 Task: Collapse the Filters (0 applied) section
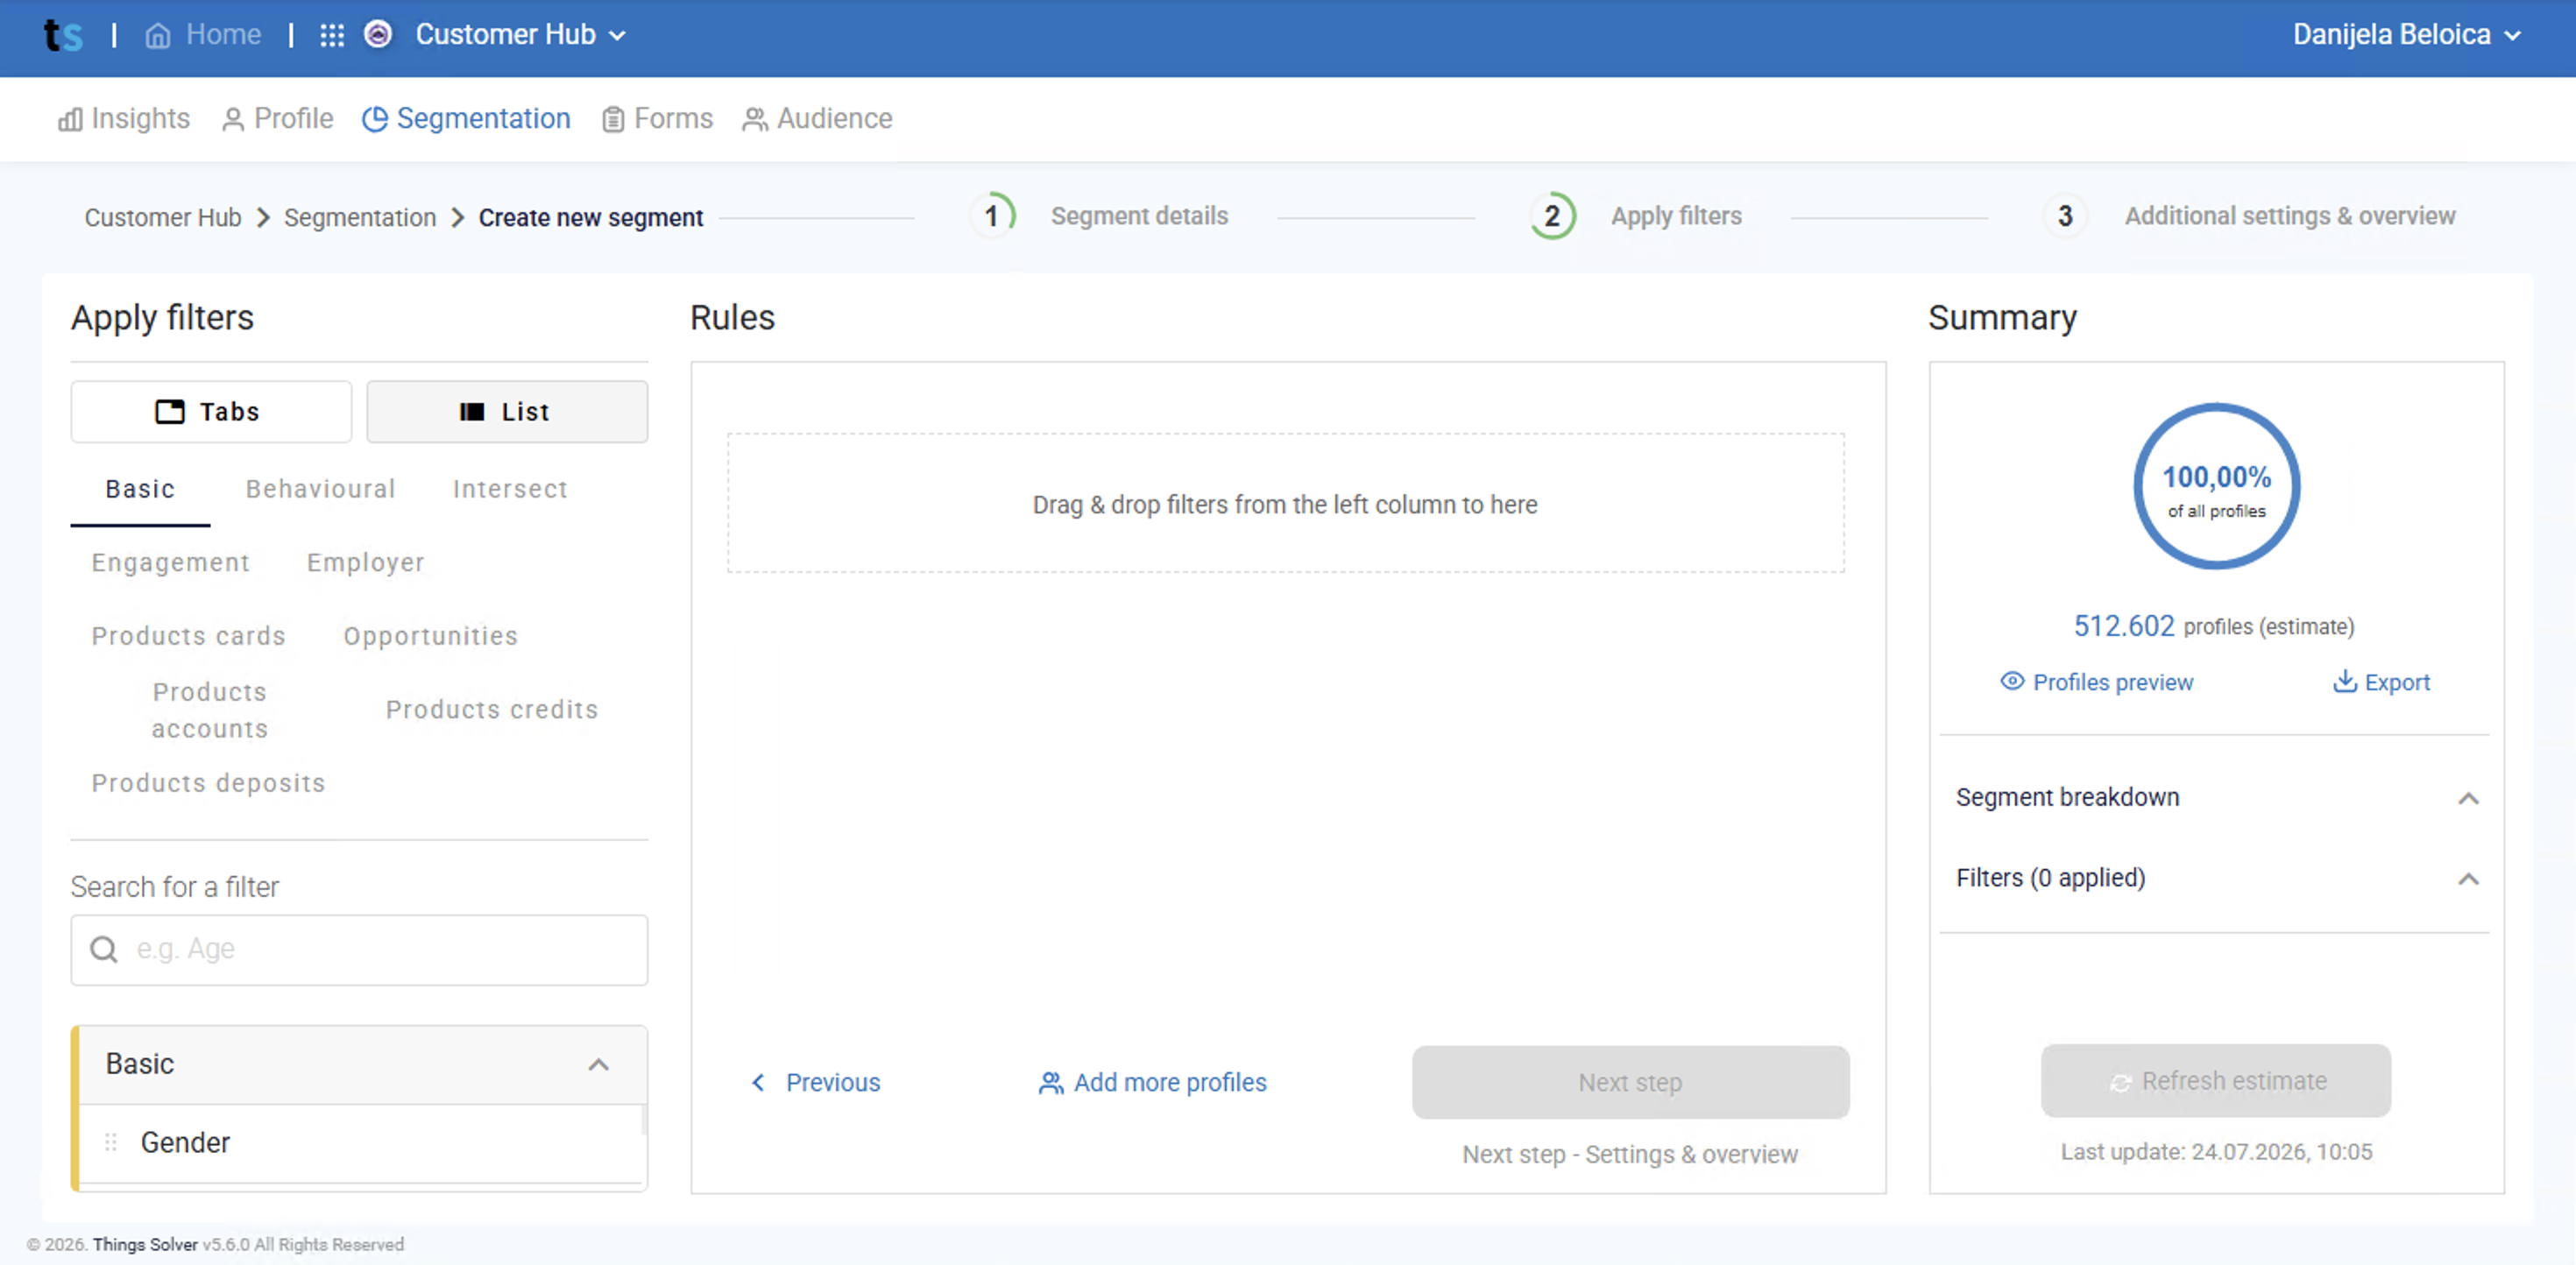coord(2468,880)
